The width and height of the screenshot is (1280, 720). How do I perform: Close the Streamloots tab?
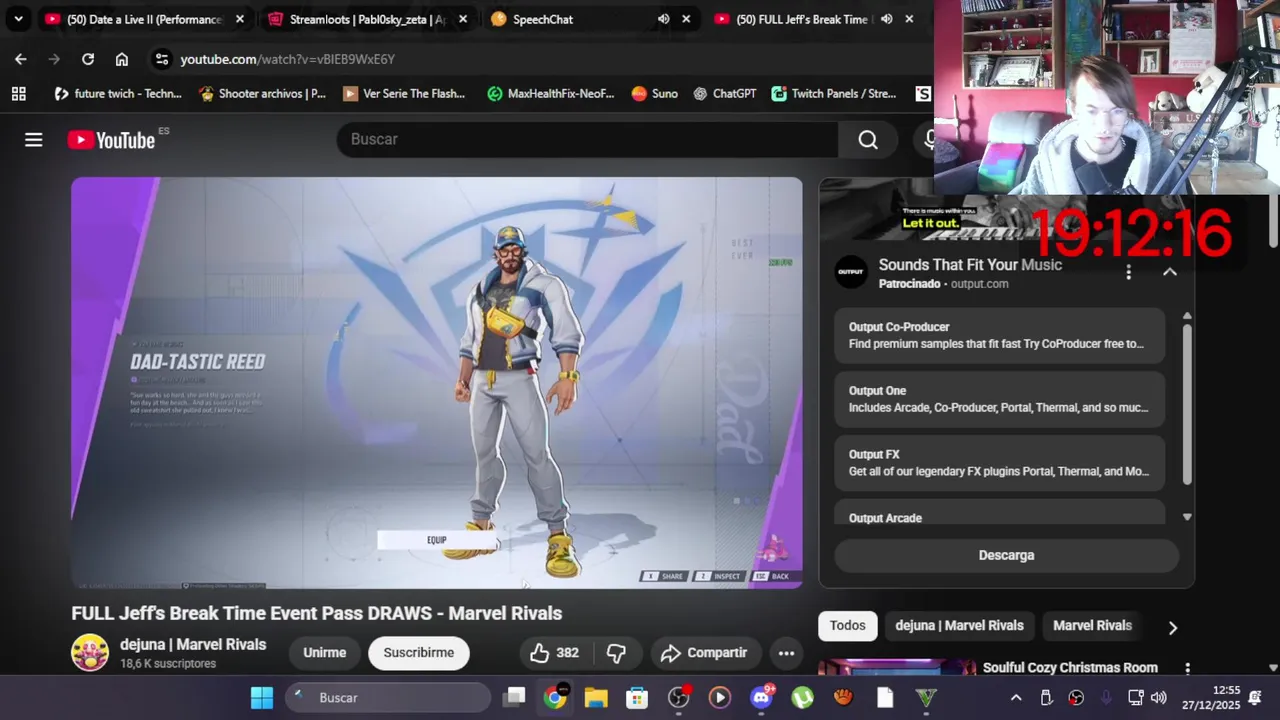pos(463,19)
